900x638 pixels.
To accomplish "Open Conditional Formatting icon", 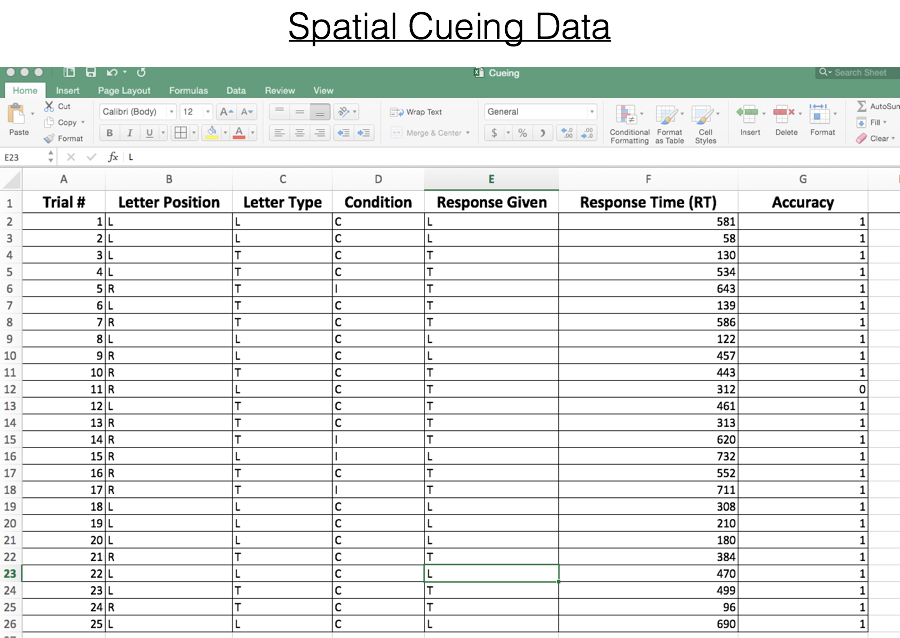I will pyautogui.click(x=626, y=115).
